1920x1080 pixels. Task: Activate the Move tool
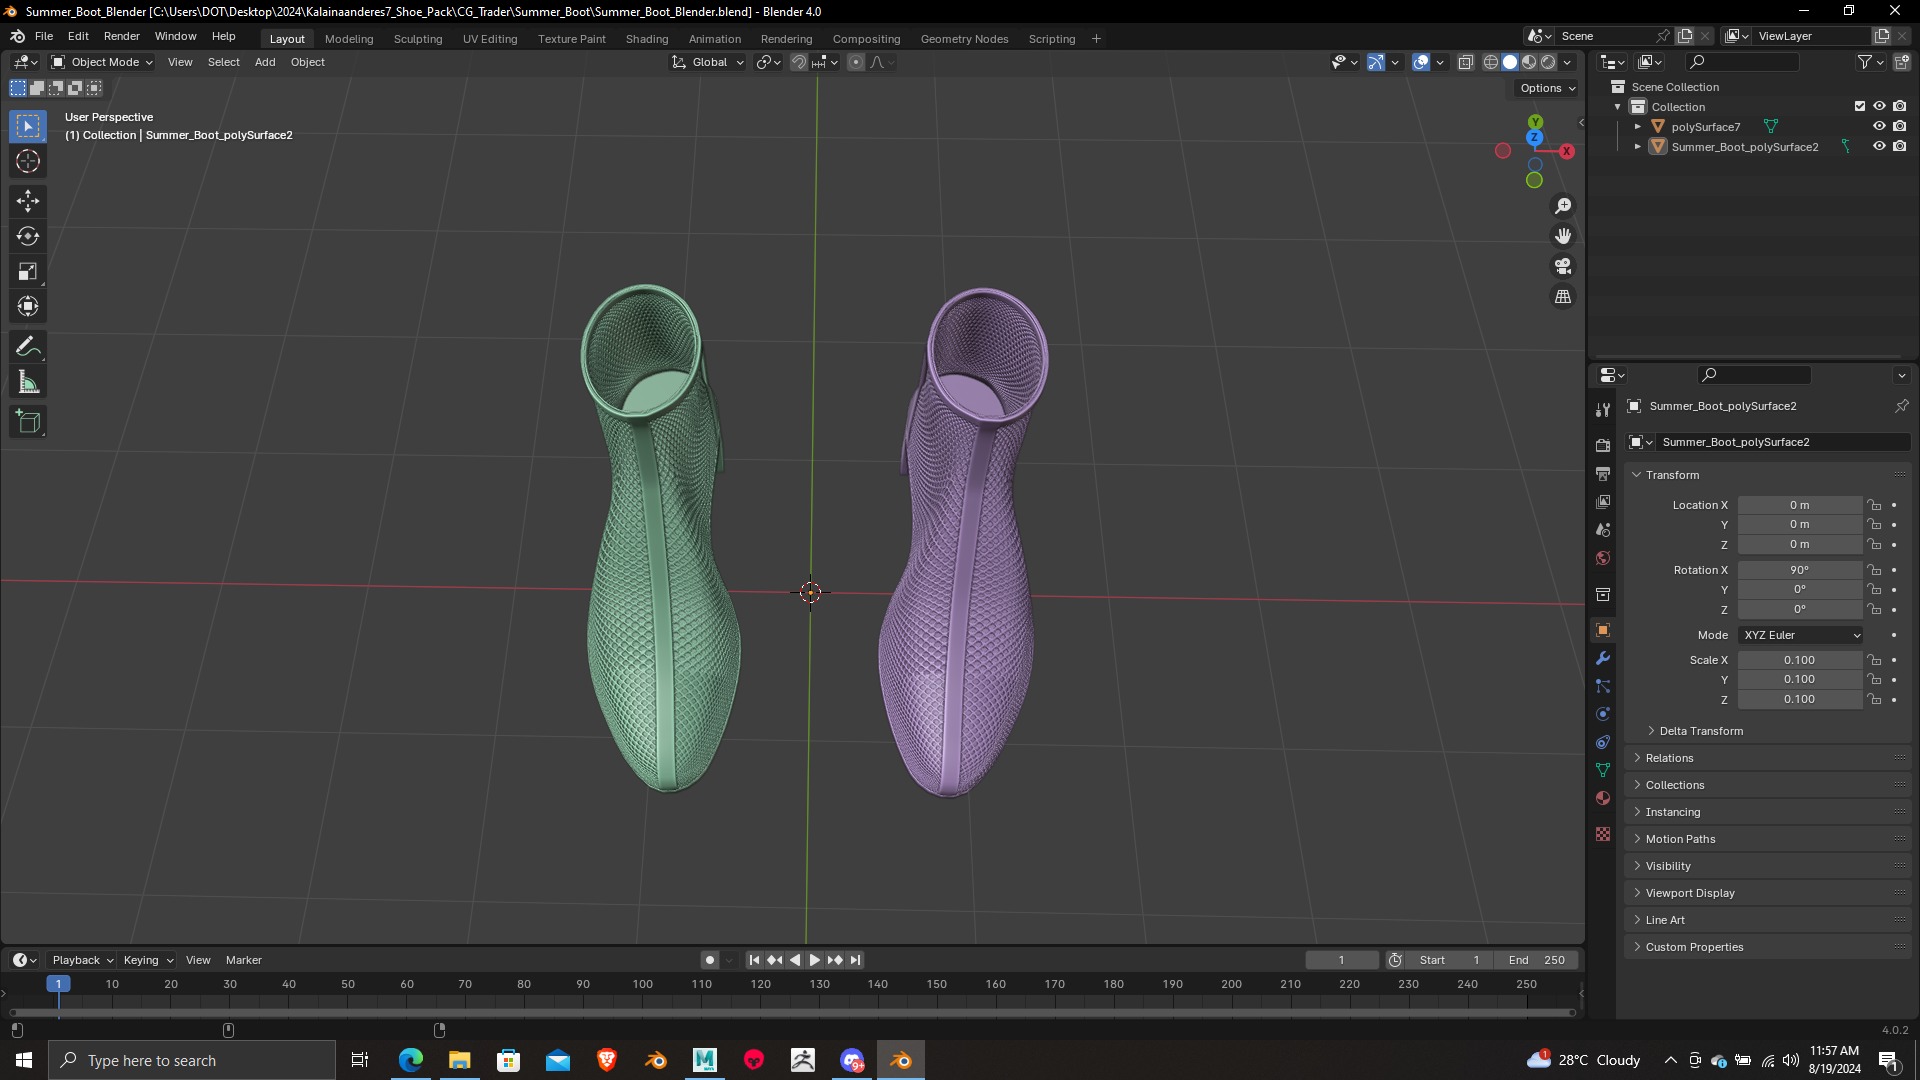28,201
